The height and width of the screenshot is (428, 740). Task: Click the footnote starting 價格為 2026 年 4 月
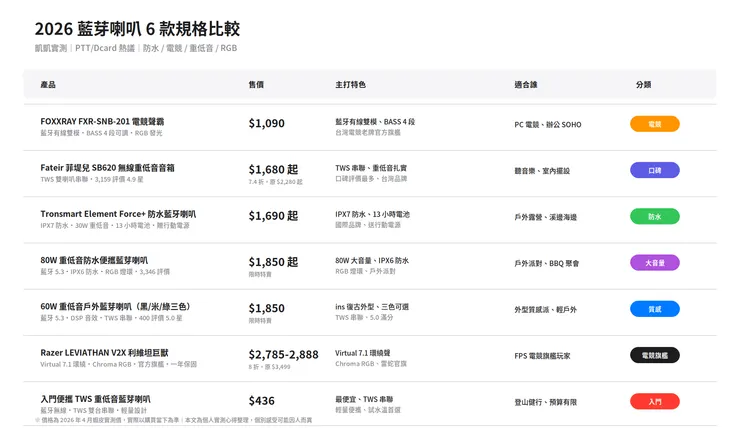(174, 420)
